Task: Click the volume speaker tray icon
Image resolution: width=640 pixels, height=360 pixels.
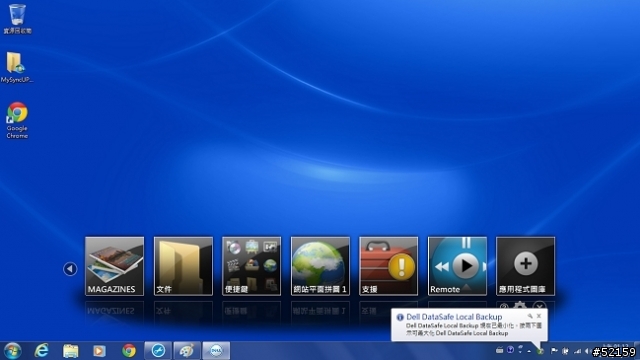Action: click(588, 351)
